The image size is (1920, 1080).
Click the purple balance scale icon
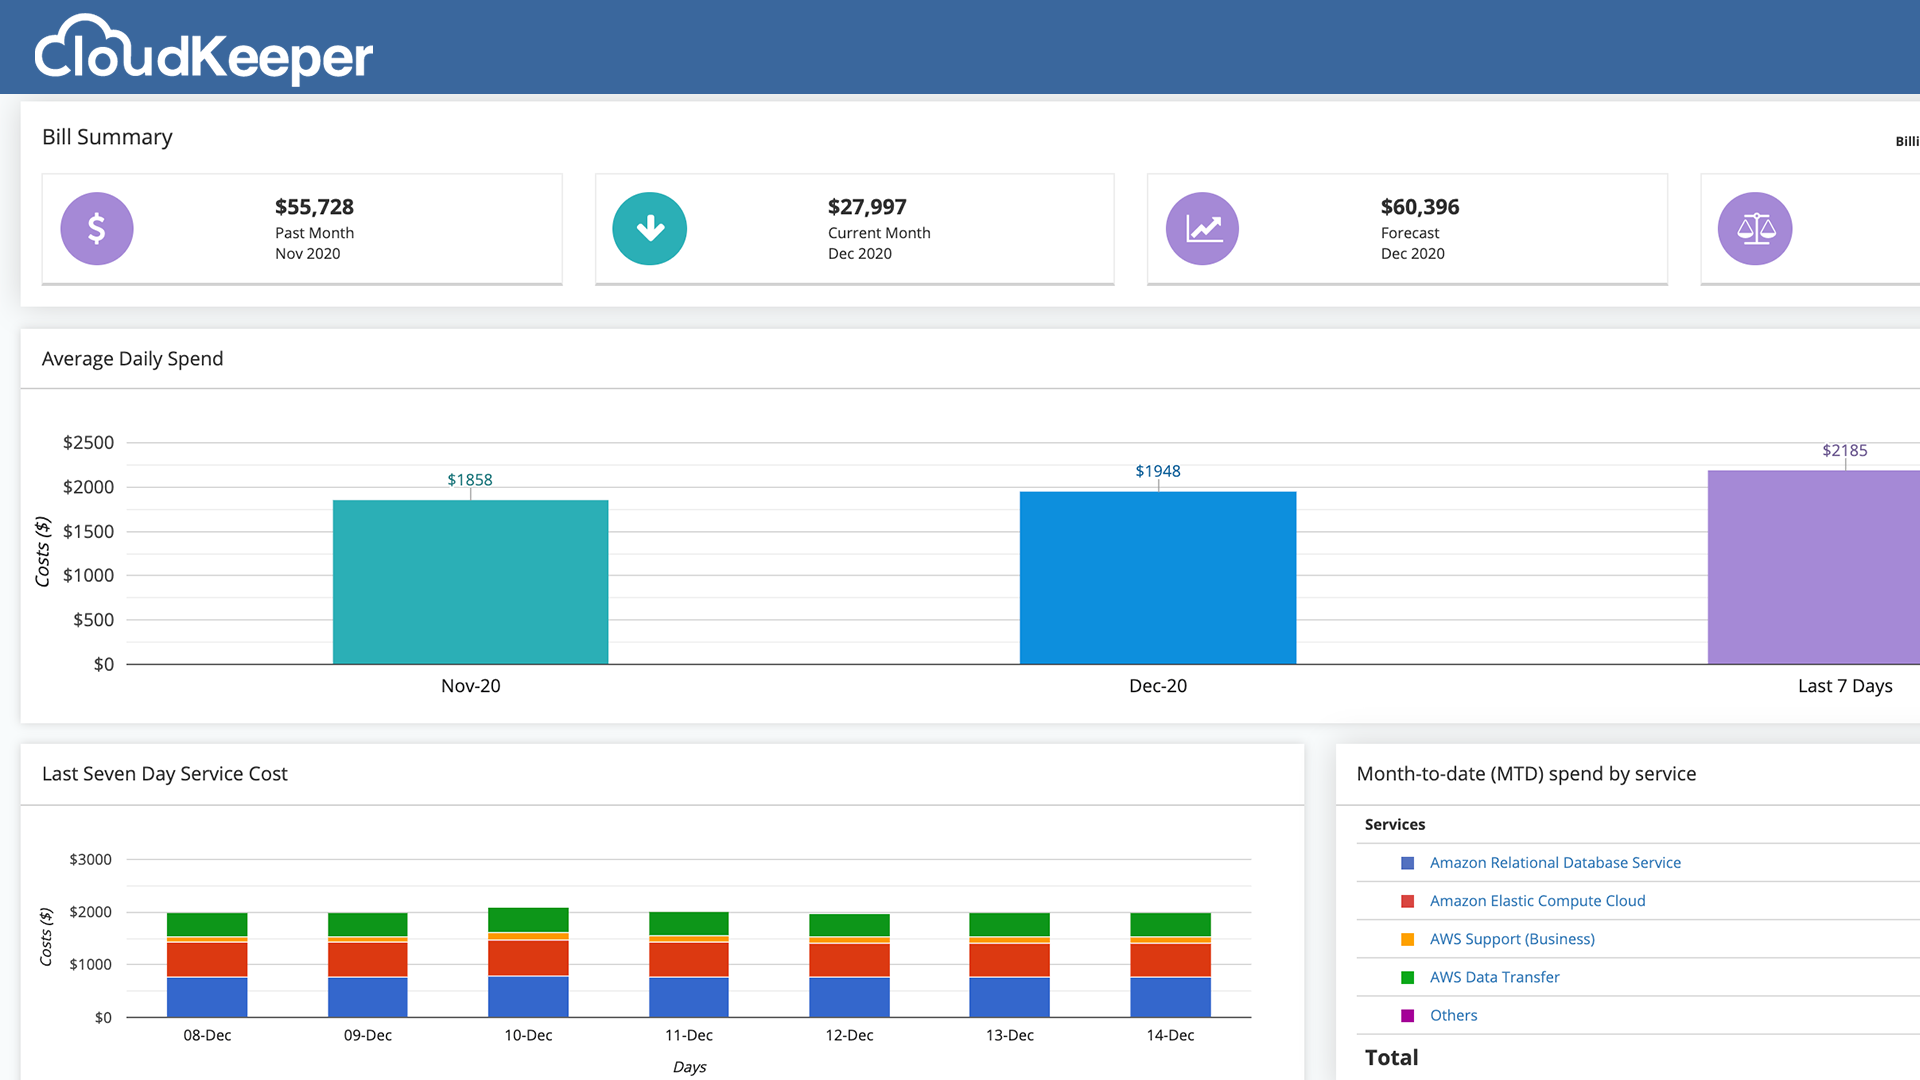[1755, 229]
